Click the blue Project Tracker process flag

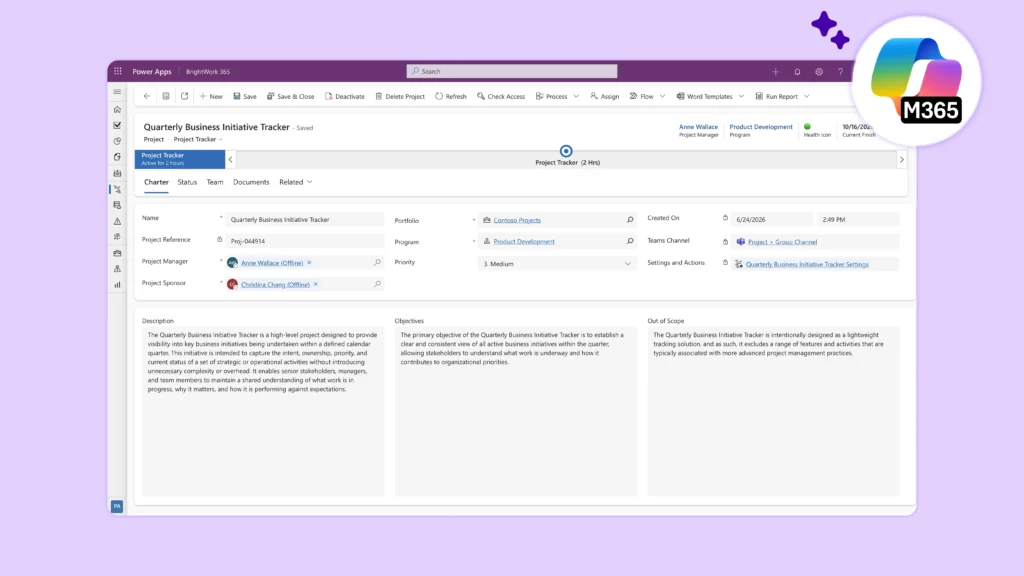pos(180,159)
